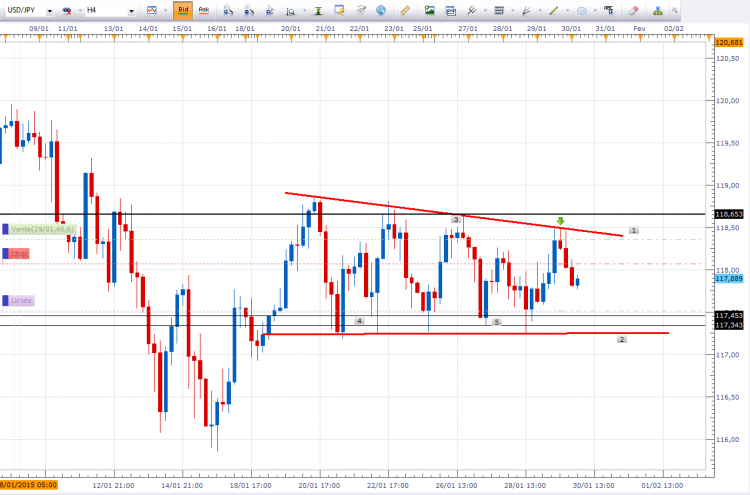Click the ABC text label tool
The image size is (750, 495).
pos(608,10)
